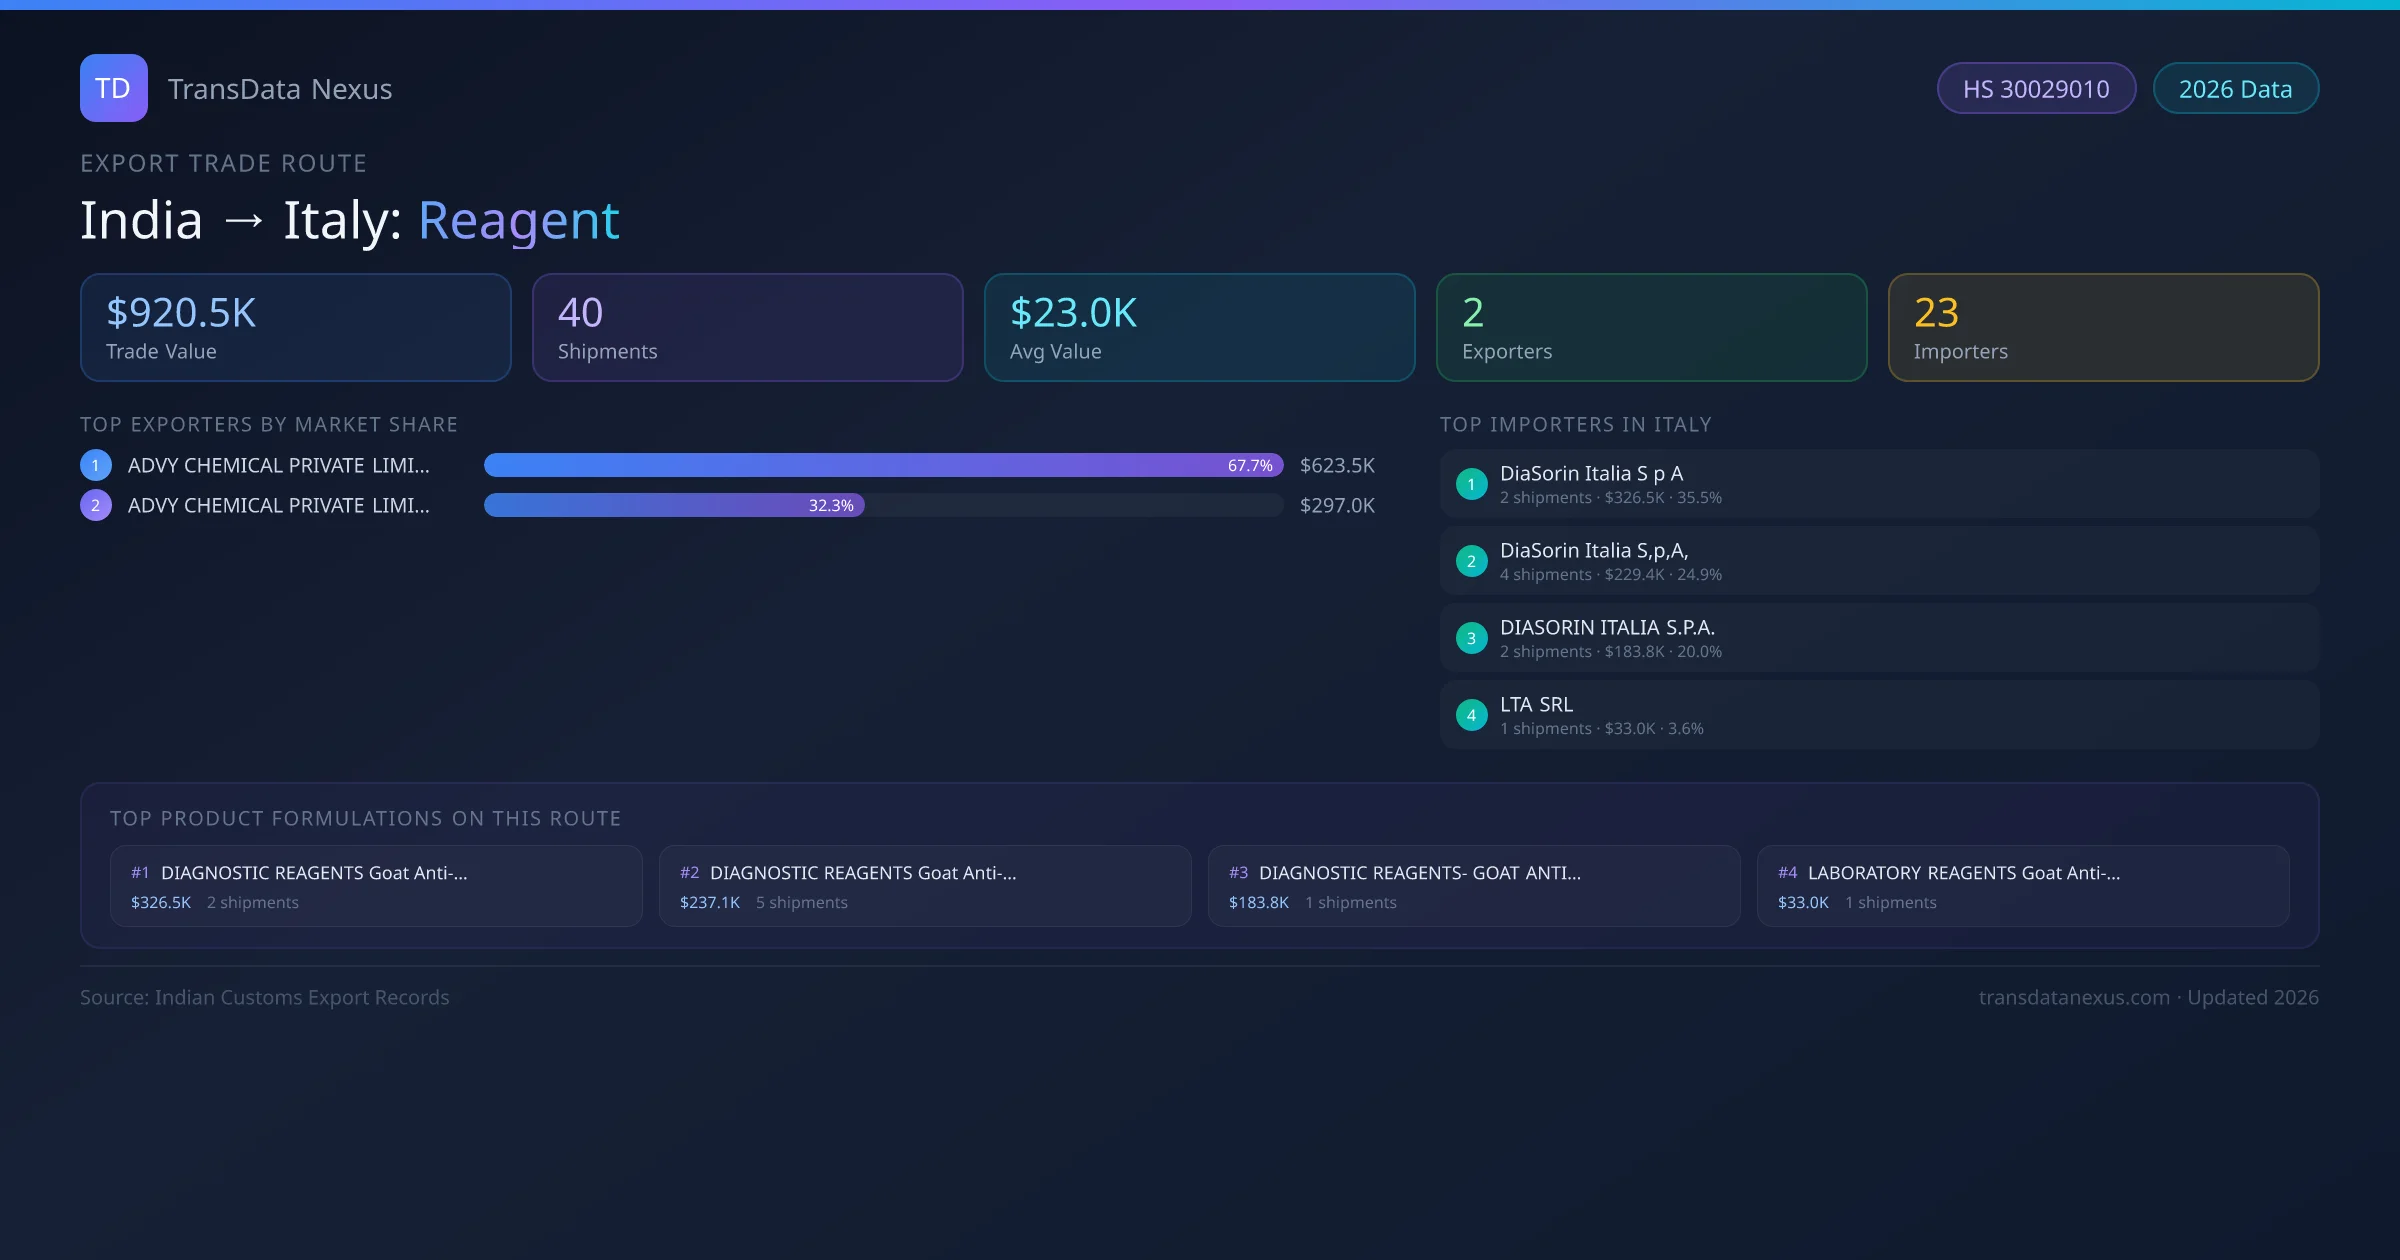
Task: Click the 32.3% market share bar
Action: click(x=674, y=505)
